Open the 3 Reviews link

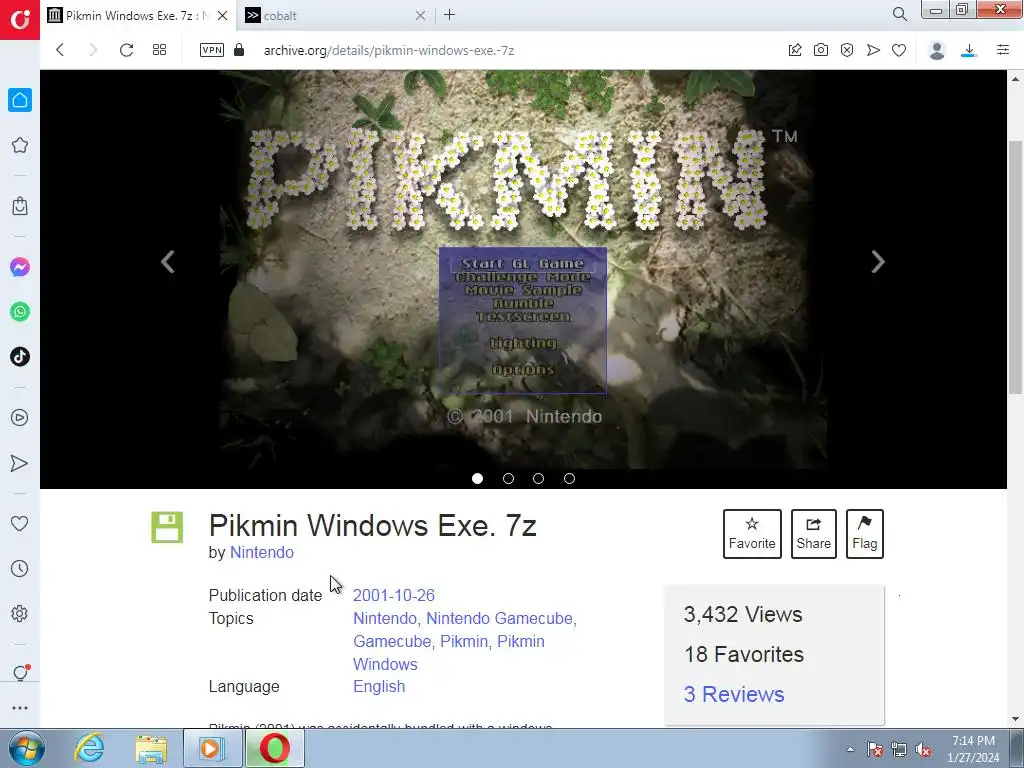734,694
